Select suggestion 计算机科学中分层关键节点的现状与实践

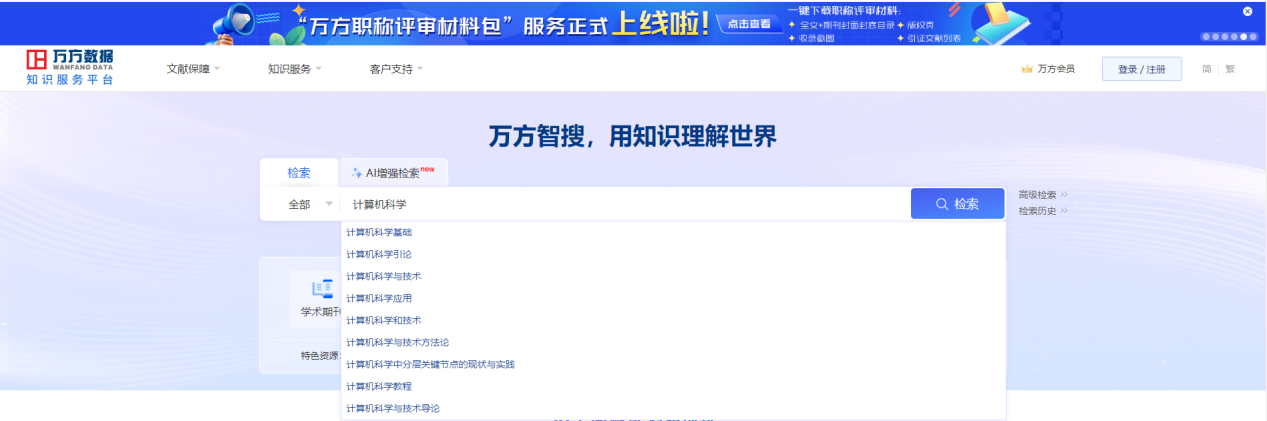[673, 364]
